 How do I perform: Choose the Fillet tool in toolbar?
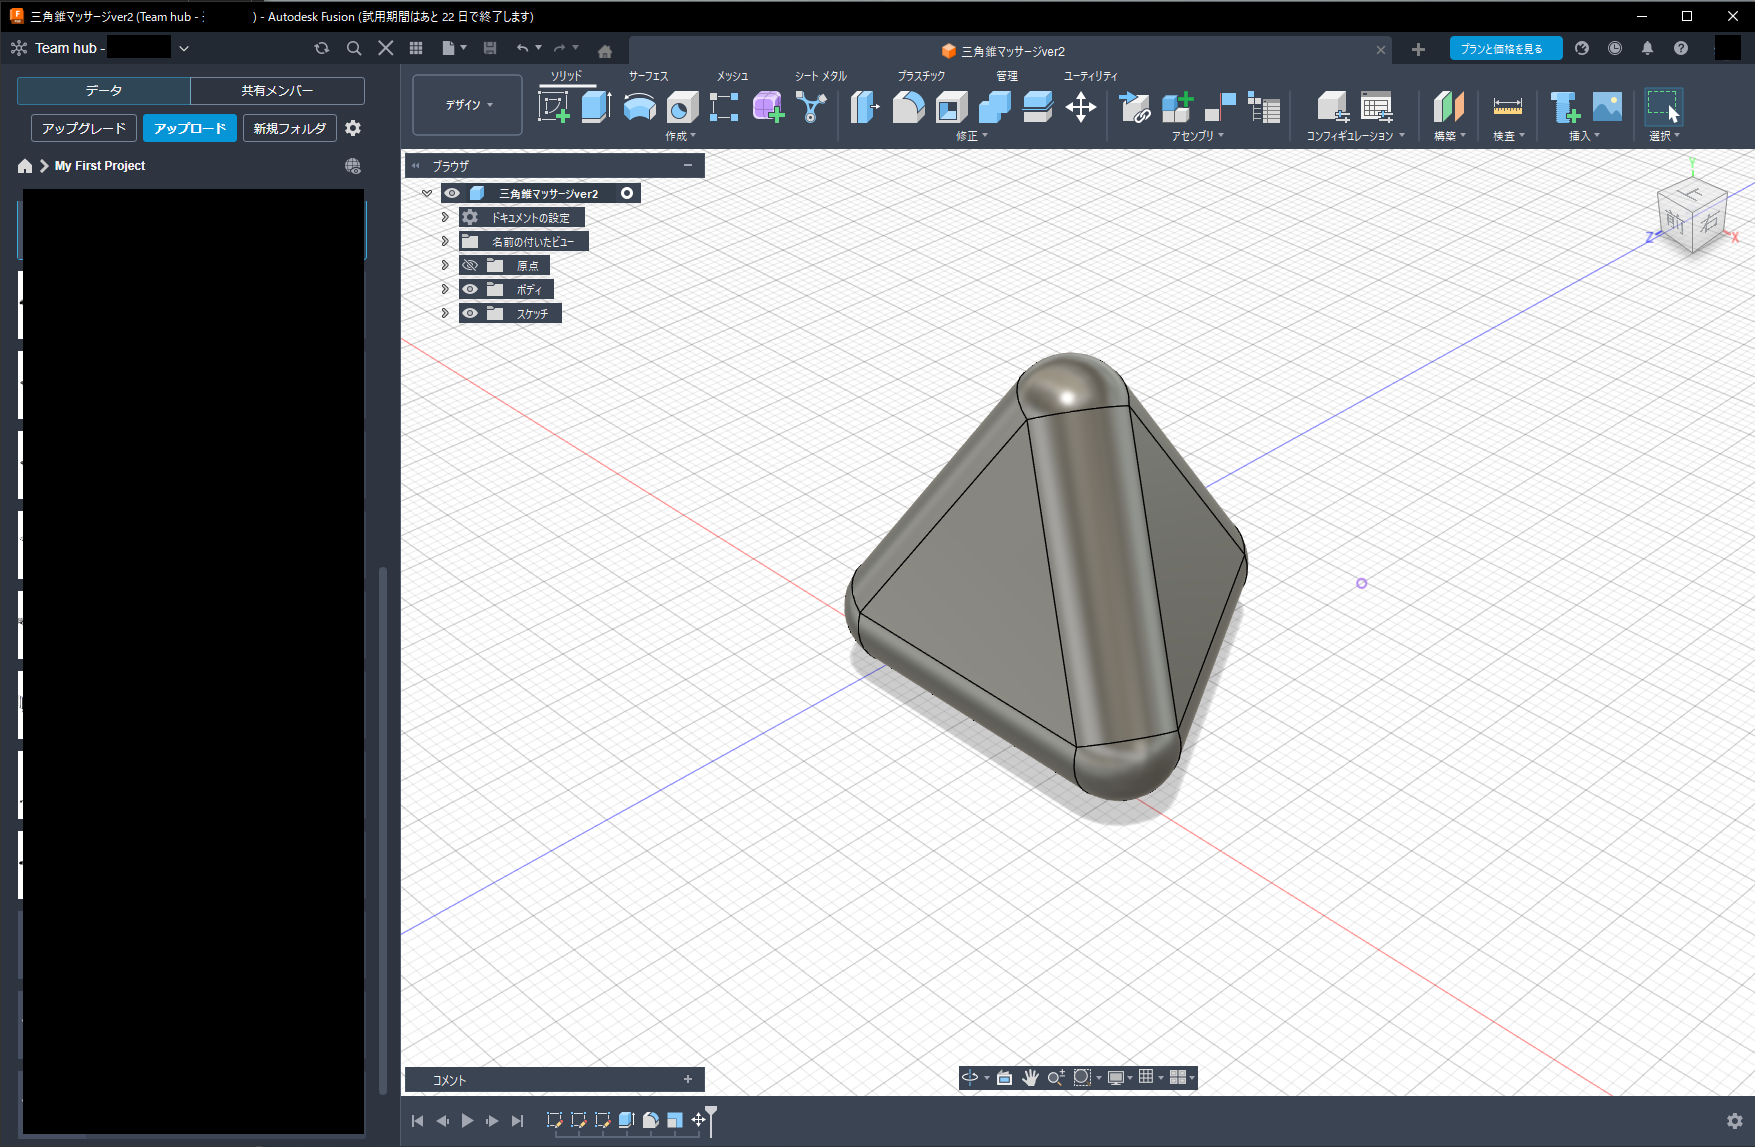coord(908,107)
